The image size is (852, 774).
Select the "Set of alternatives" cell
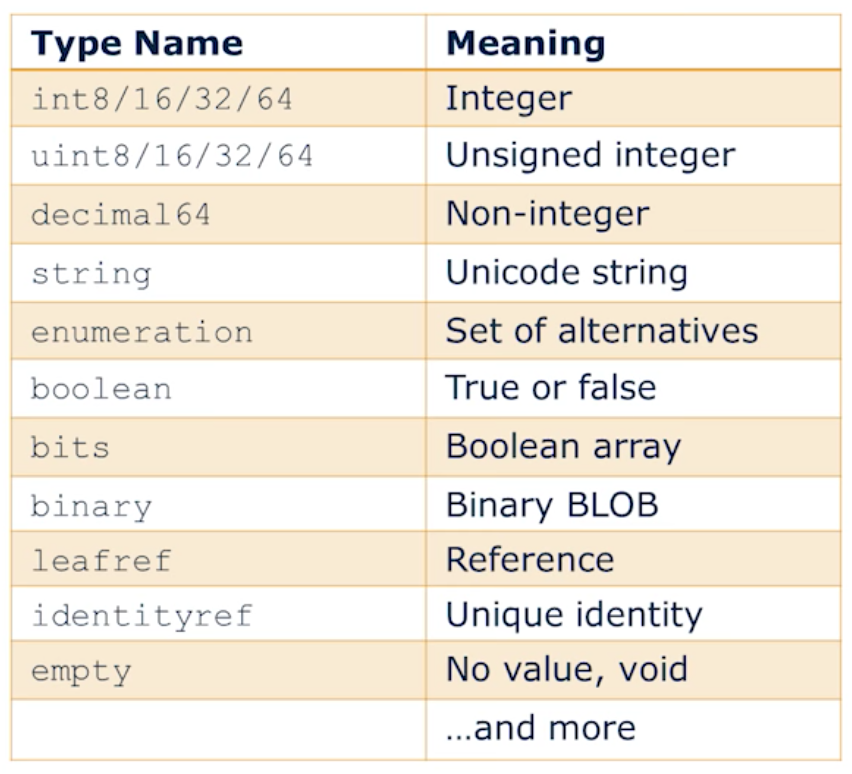point(601,330)
